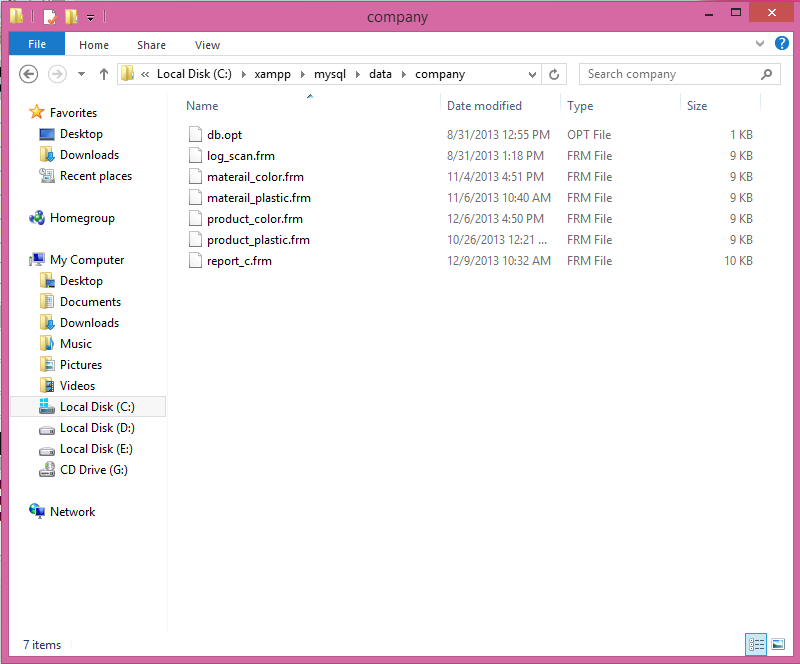Click the app folder icon in title bar
This screenshot has width=800, height=664.
click(16, 16)
